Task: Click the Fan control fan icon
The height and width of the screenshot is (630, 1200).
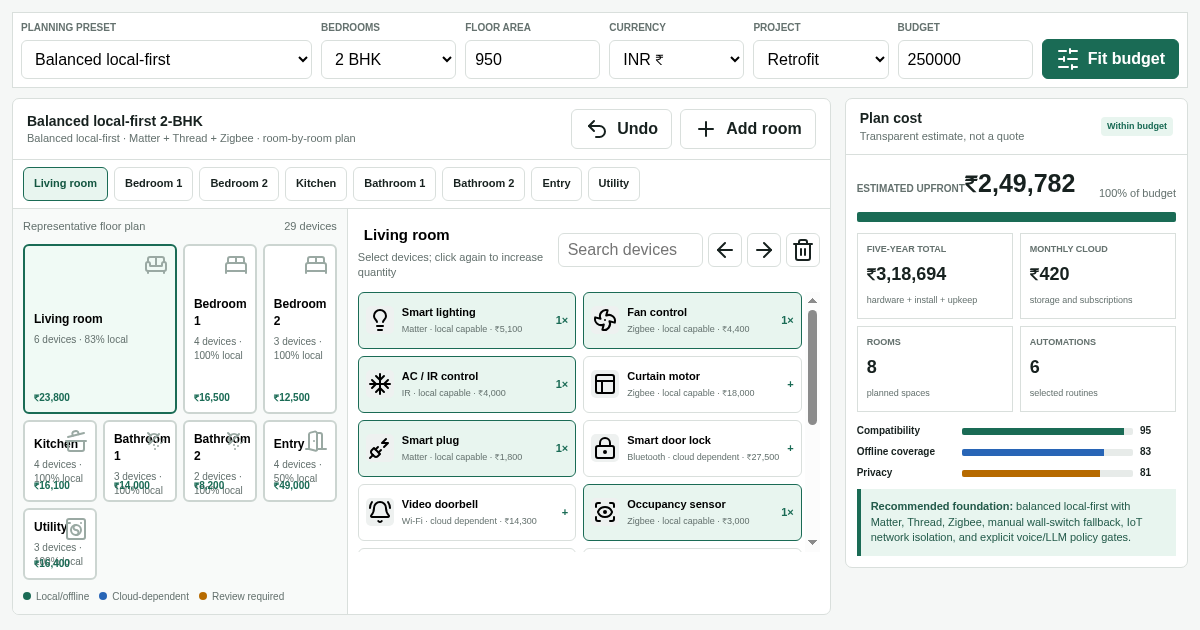Action: [605, 320]
